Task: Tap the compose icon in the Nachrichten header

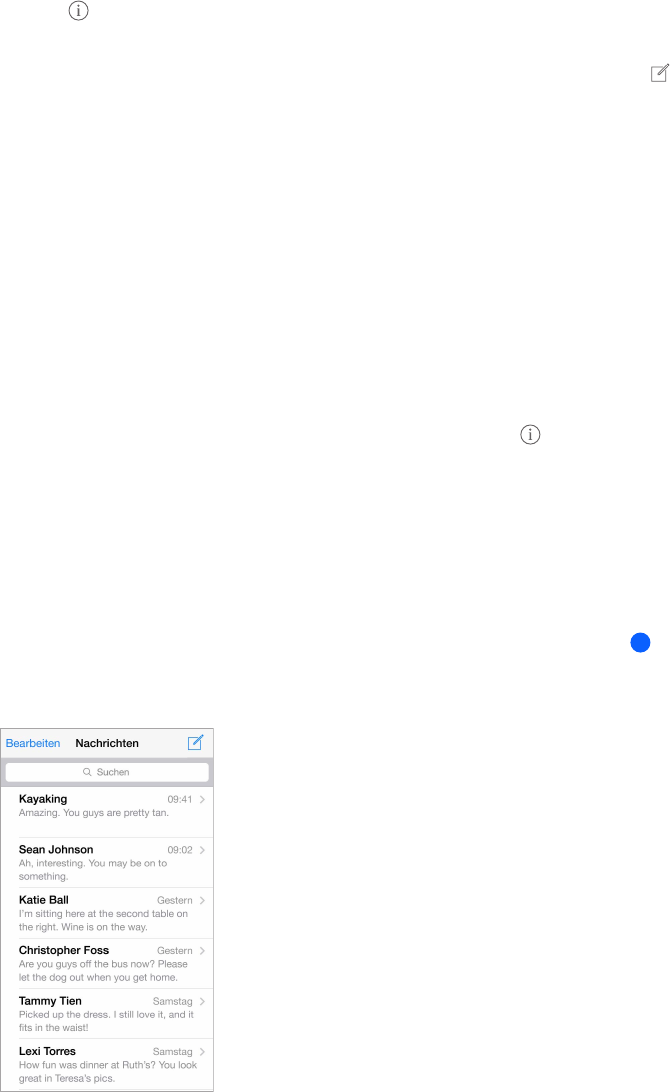Action: coord(196,742)
